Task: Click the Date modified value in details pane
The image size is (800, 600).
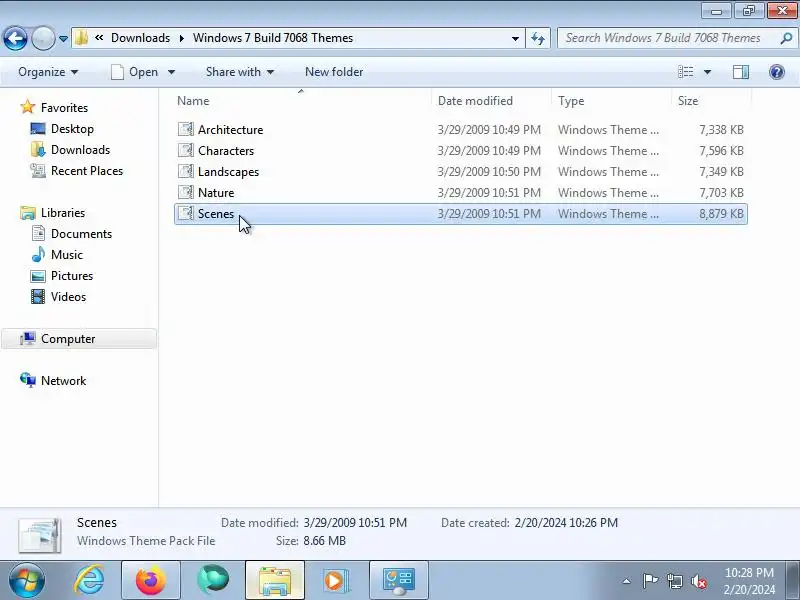Action: pyautogui.click(x=355, y=522)
